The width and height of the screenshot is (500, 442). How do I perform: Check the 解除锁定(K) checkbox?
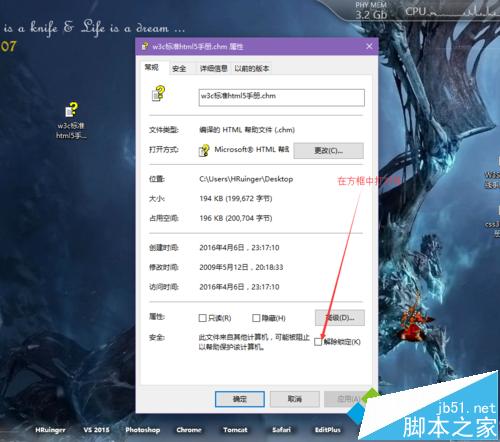318,342
